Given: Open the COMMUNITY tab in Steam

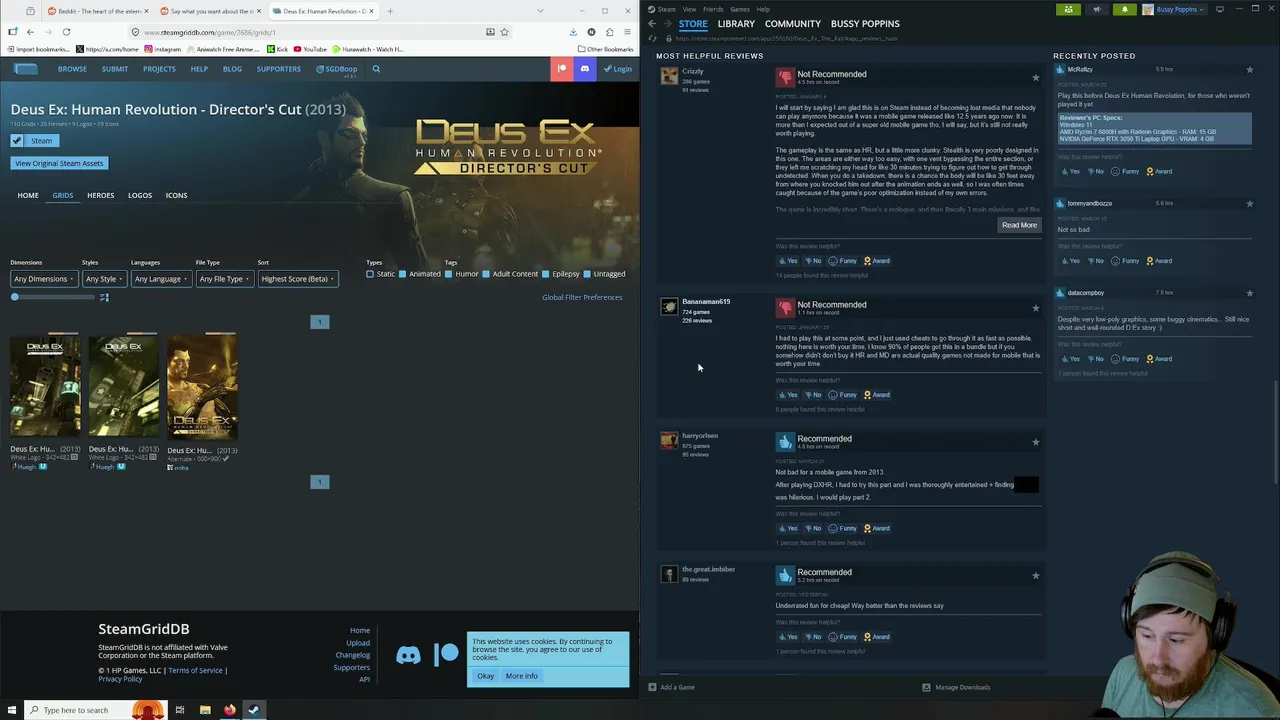Looking at the screenshot, I should point(793,24).
